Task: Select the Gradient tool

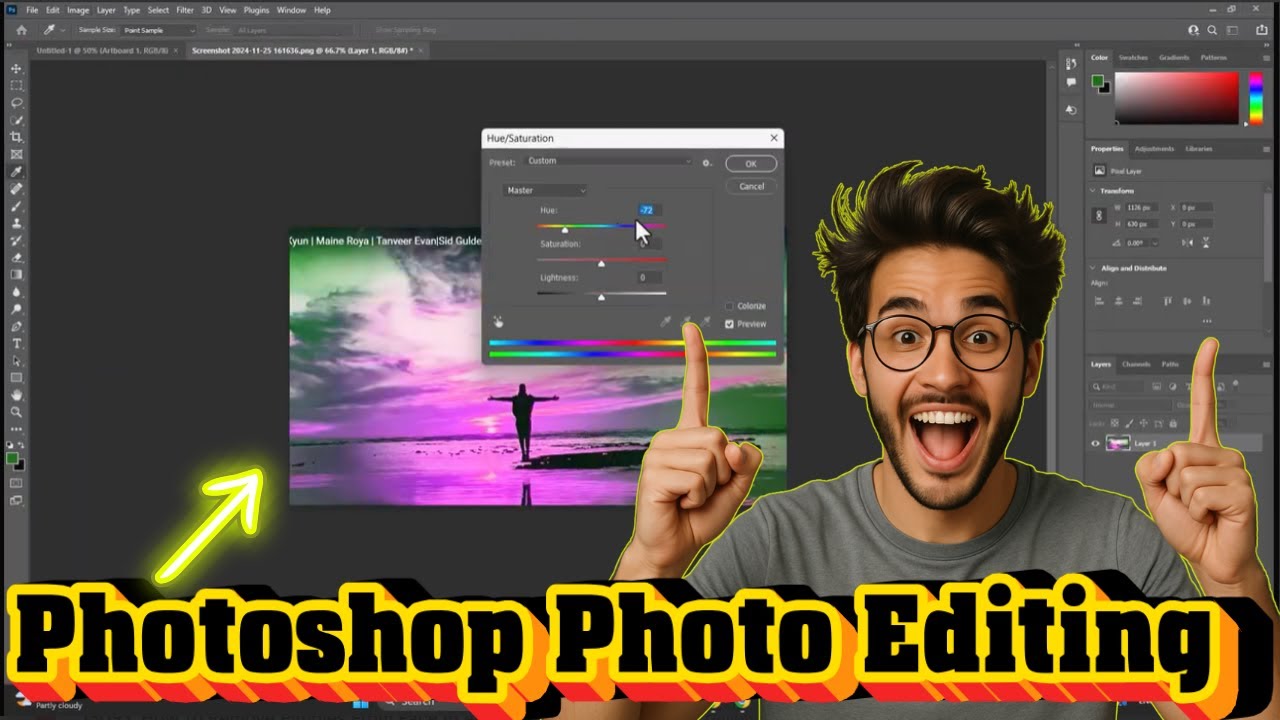Action: [x=17, y=274]
